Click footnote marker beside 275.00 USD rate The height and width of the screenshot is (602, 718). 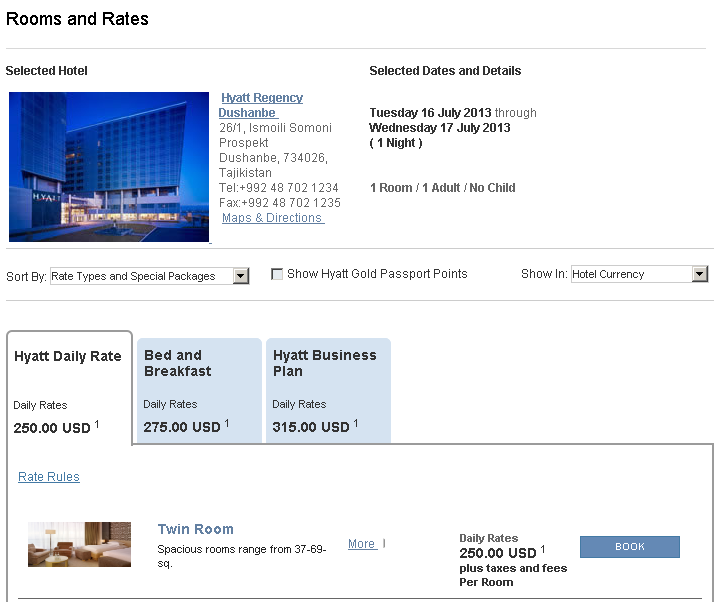[227, 423]
